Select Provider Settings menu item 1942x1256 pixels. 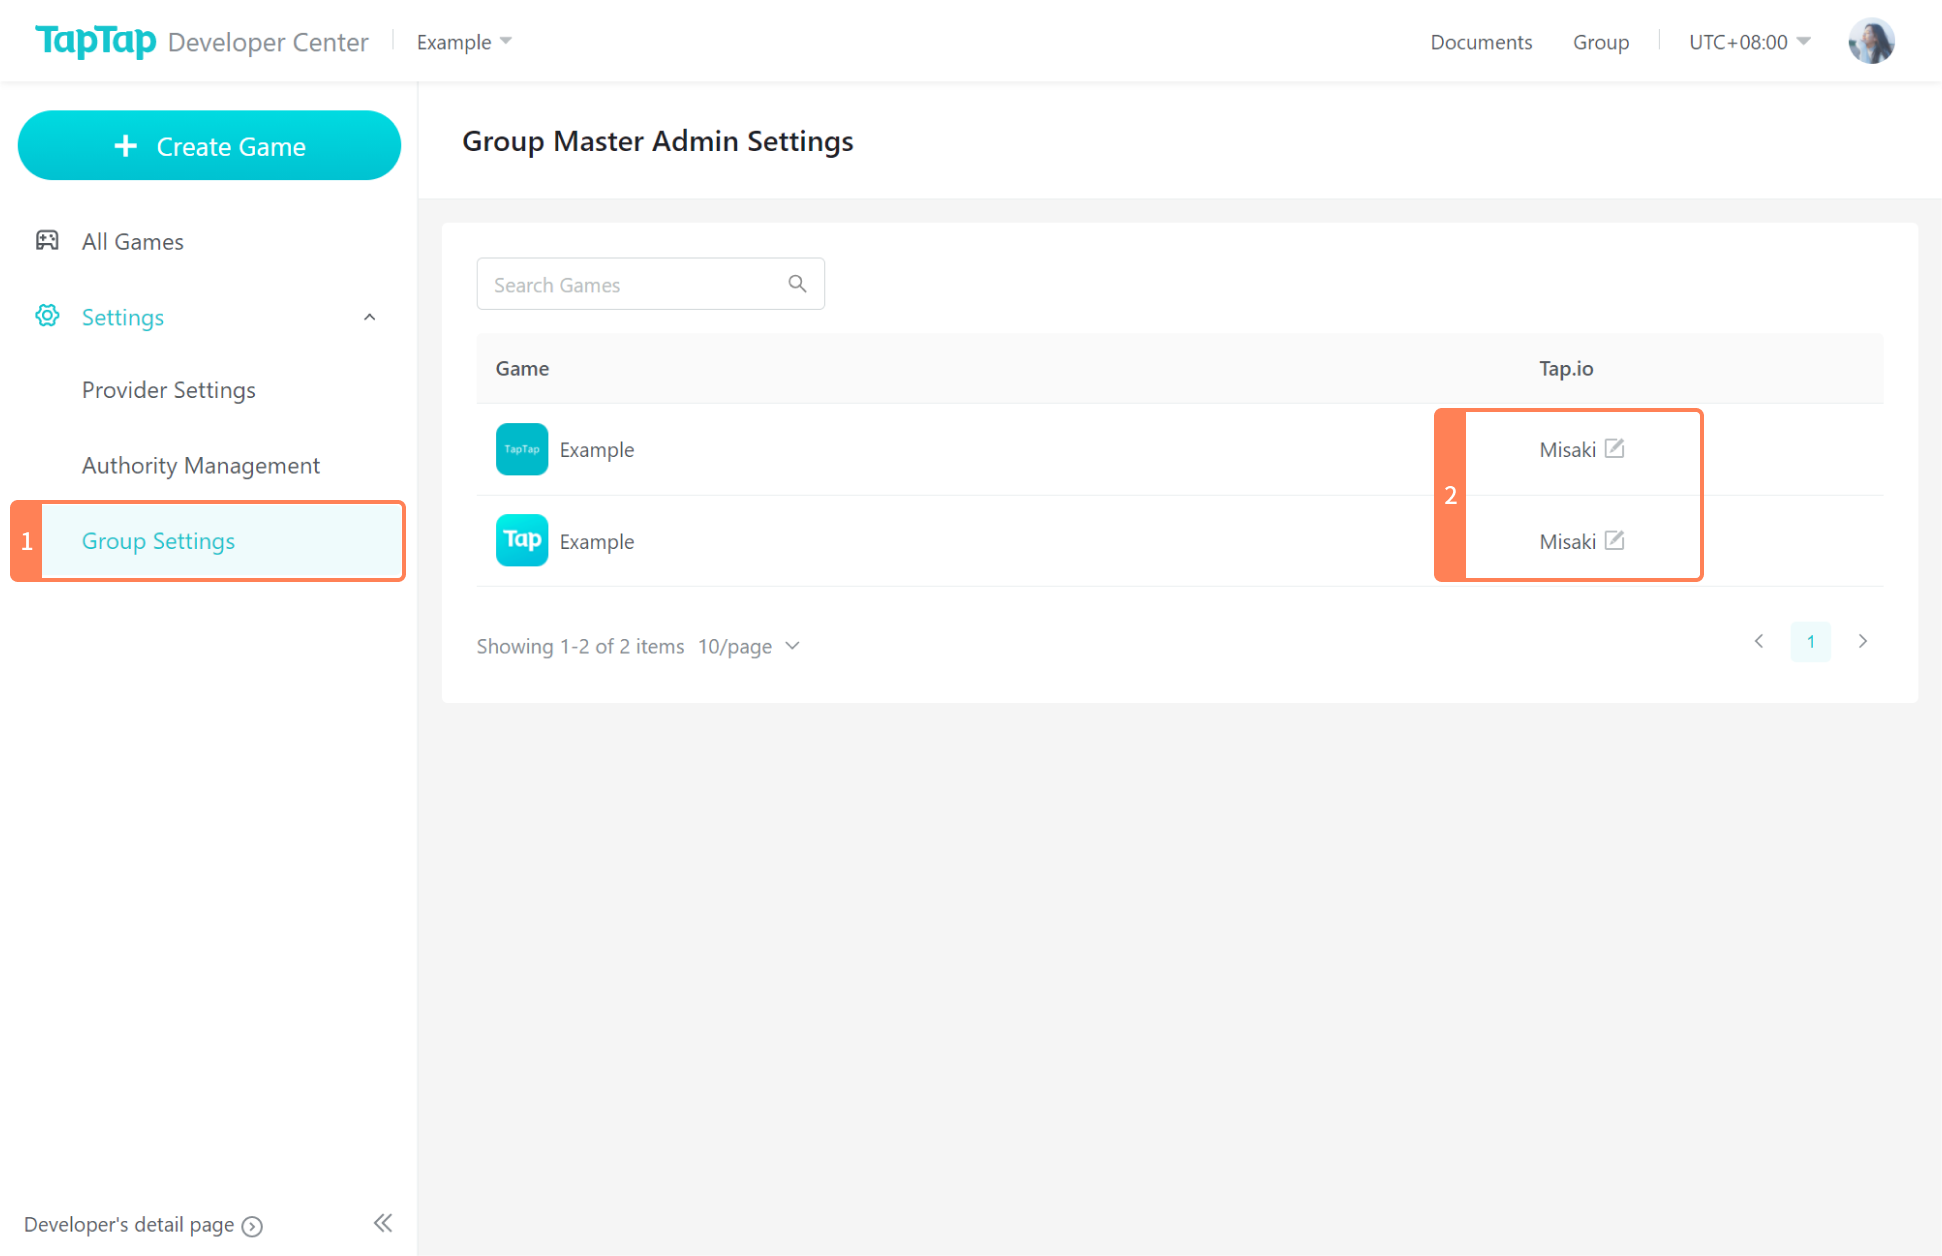(168, 390)
